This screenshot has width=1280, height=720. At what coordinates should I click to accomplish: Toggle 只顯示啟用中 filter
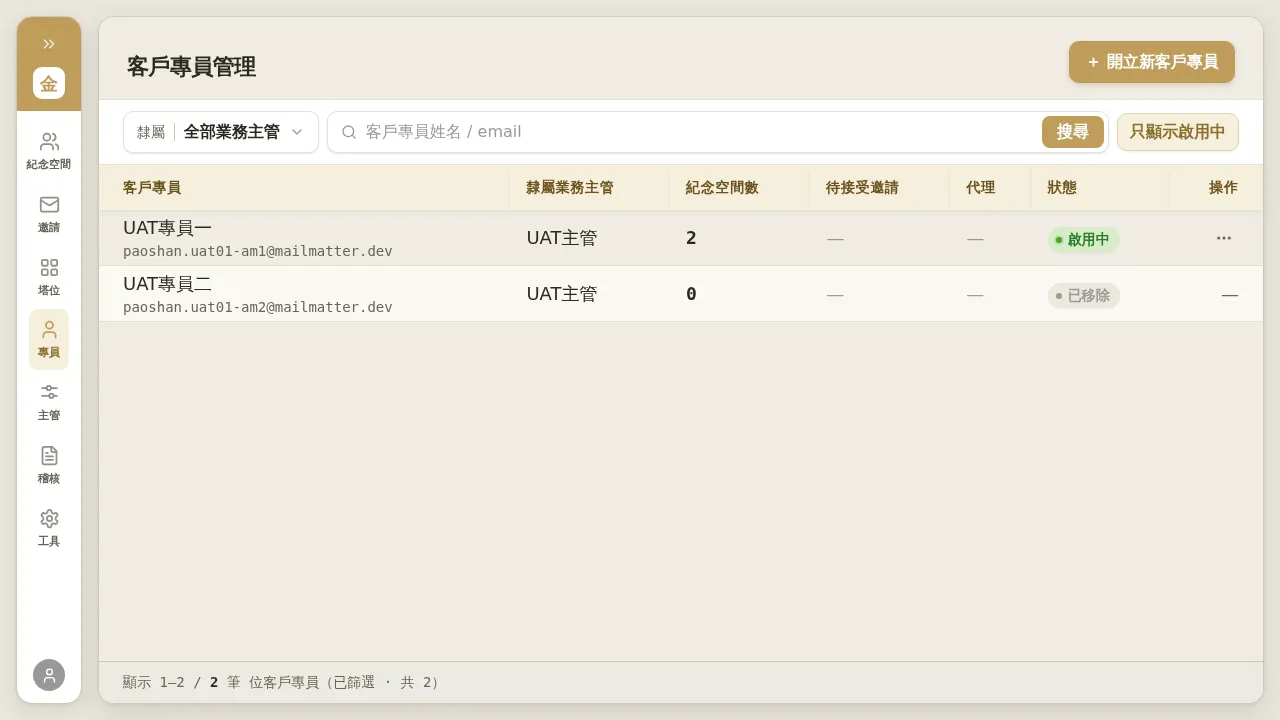coord(1178,132)
